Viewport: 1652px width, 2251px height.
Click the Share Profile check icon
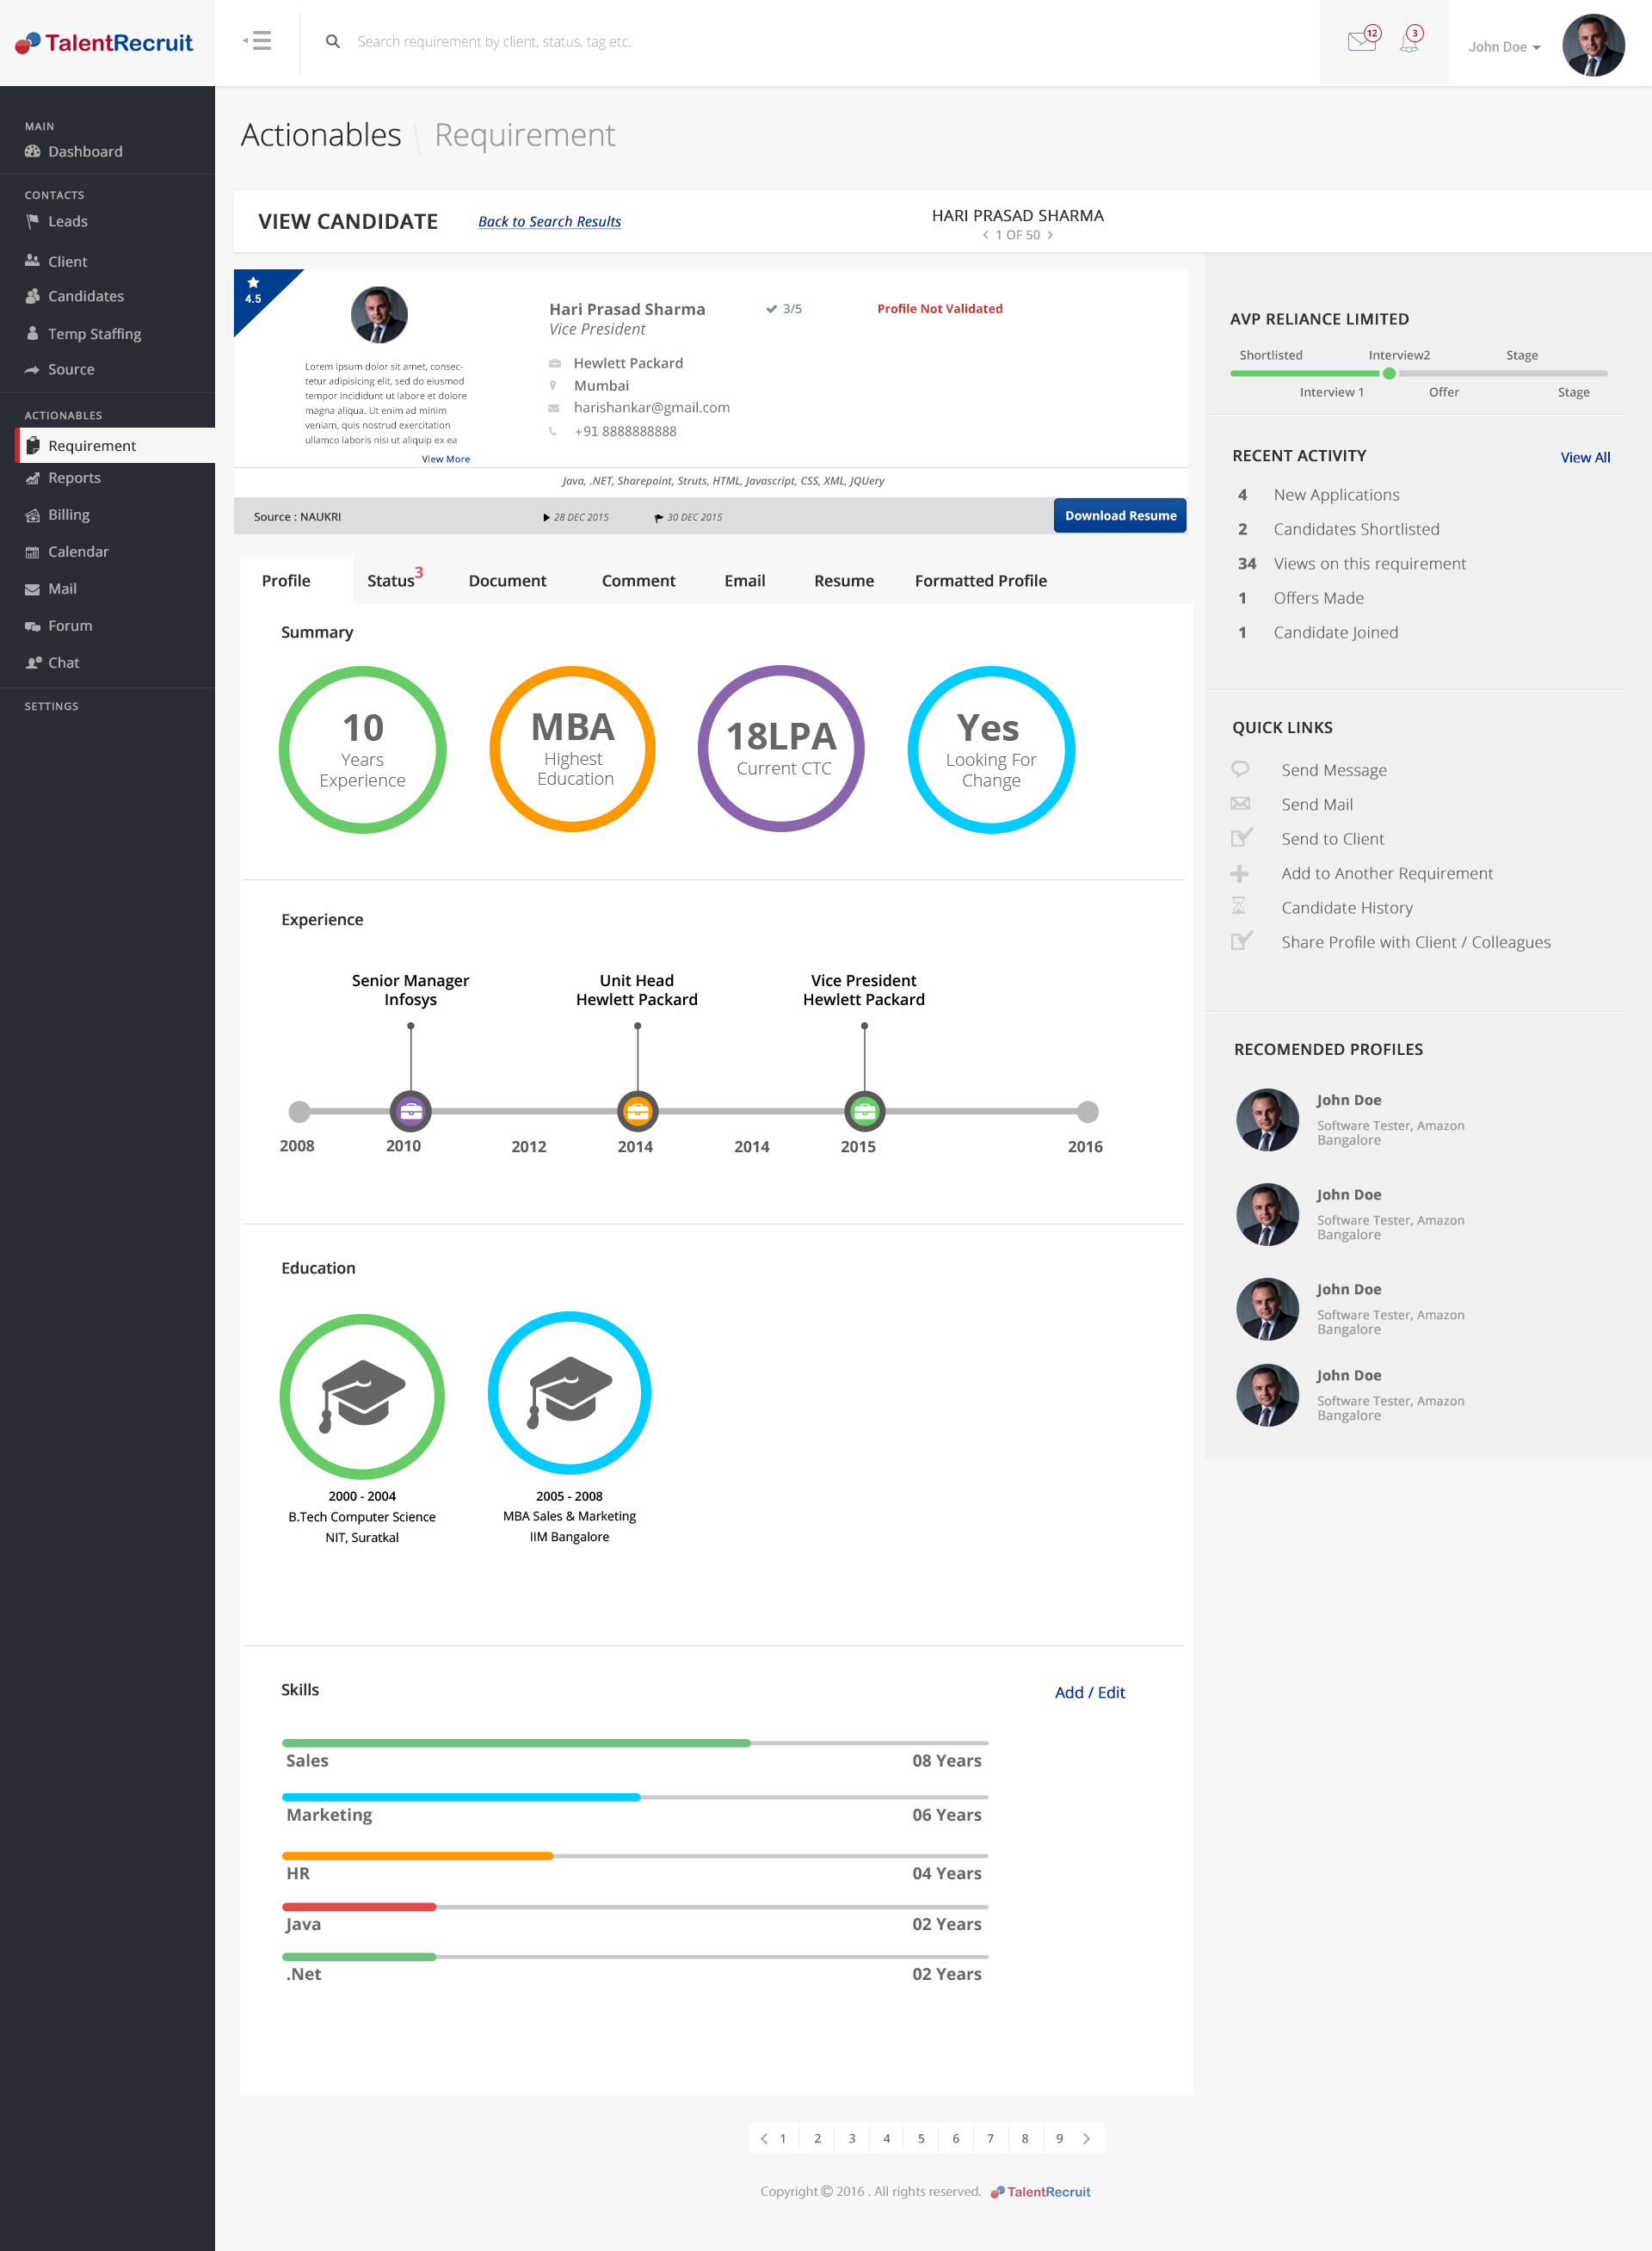click(1241, 940)
